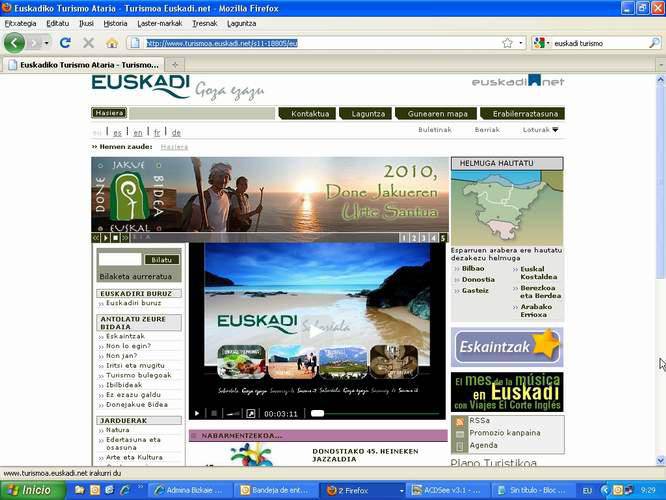Bookmark this page with the star icon

507,43
